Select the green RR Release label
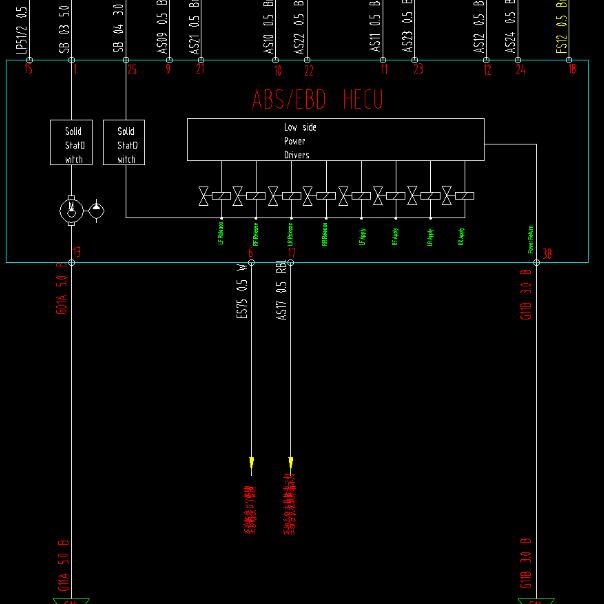Image resolution: width=604 pixels, height=604 pixels. (325, 234)
